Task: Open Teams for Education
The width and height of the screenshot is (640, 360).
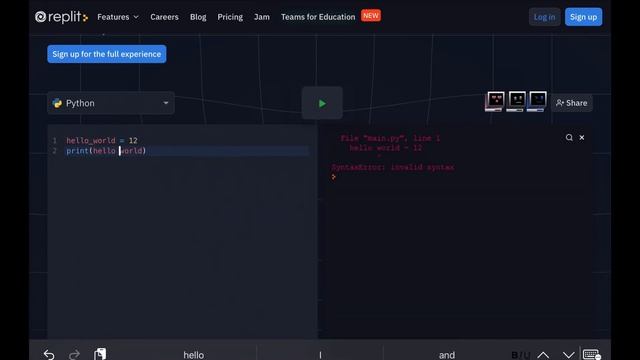Action: coord(318,17)
